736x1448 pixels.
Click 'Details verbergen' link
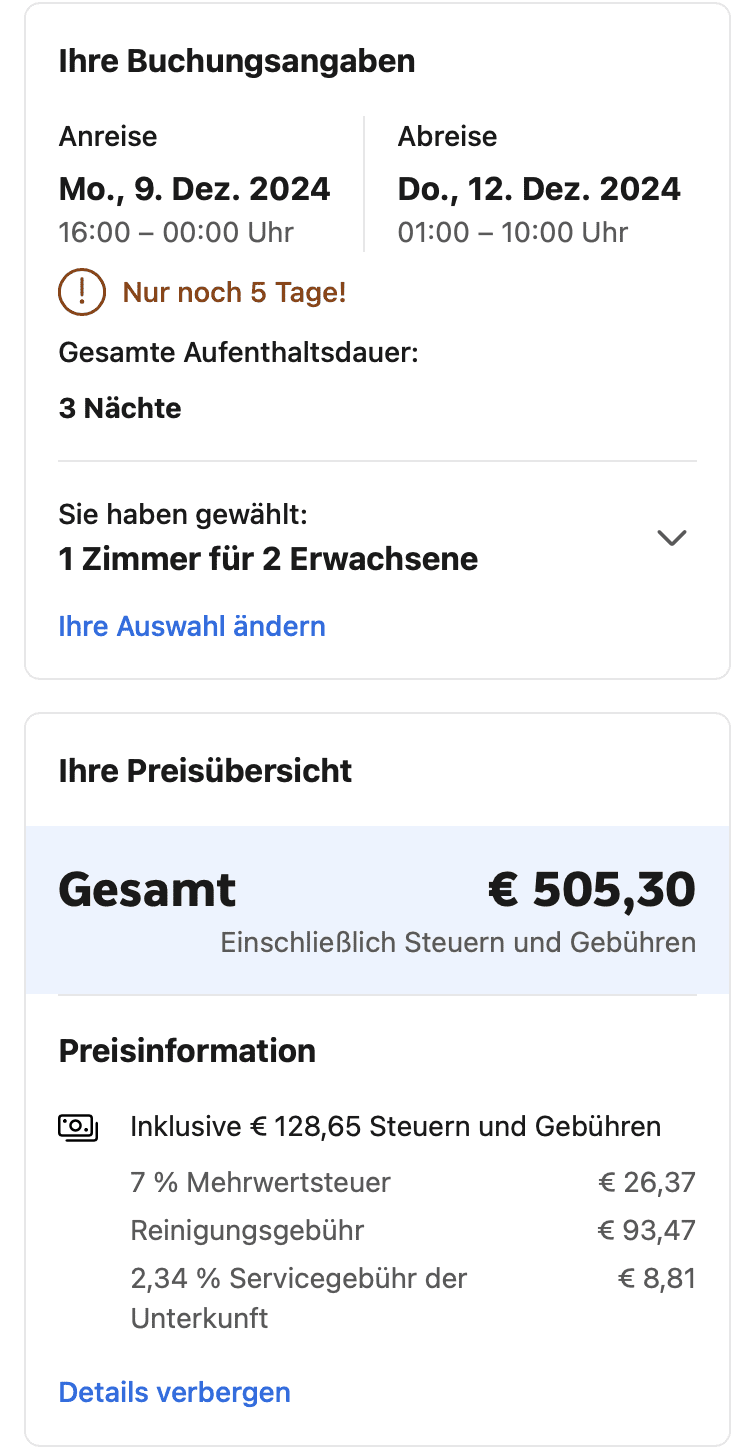click(174, 1392)
